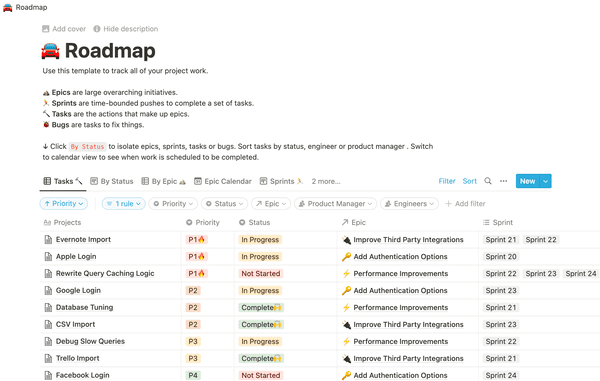
Task: Click the Hide description info icon
Action: click(x=97, y=29)
